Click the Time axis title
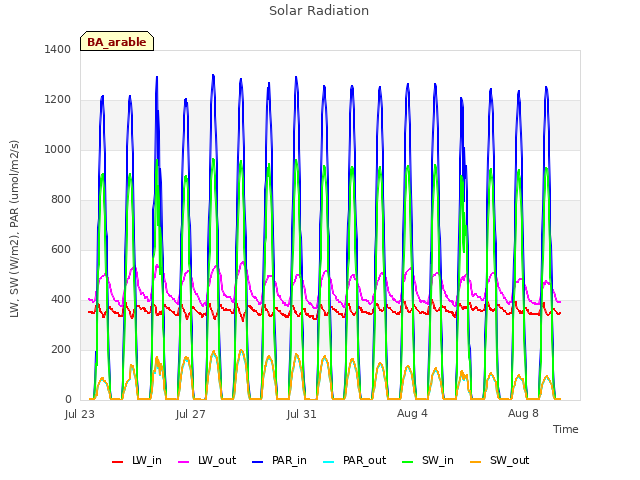Viewport: 640px width, 480px height. (566, 429)
